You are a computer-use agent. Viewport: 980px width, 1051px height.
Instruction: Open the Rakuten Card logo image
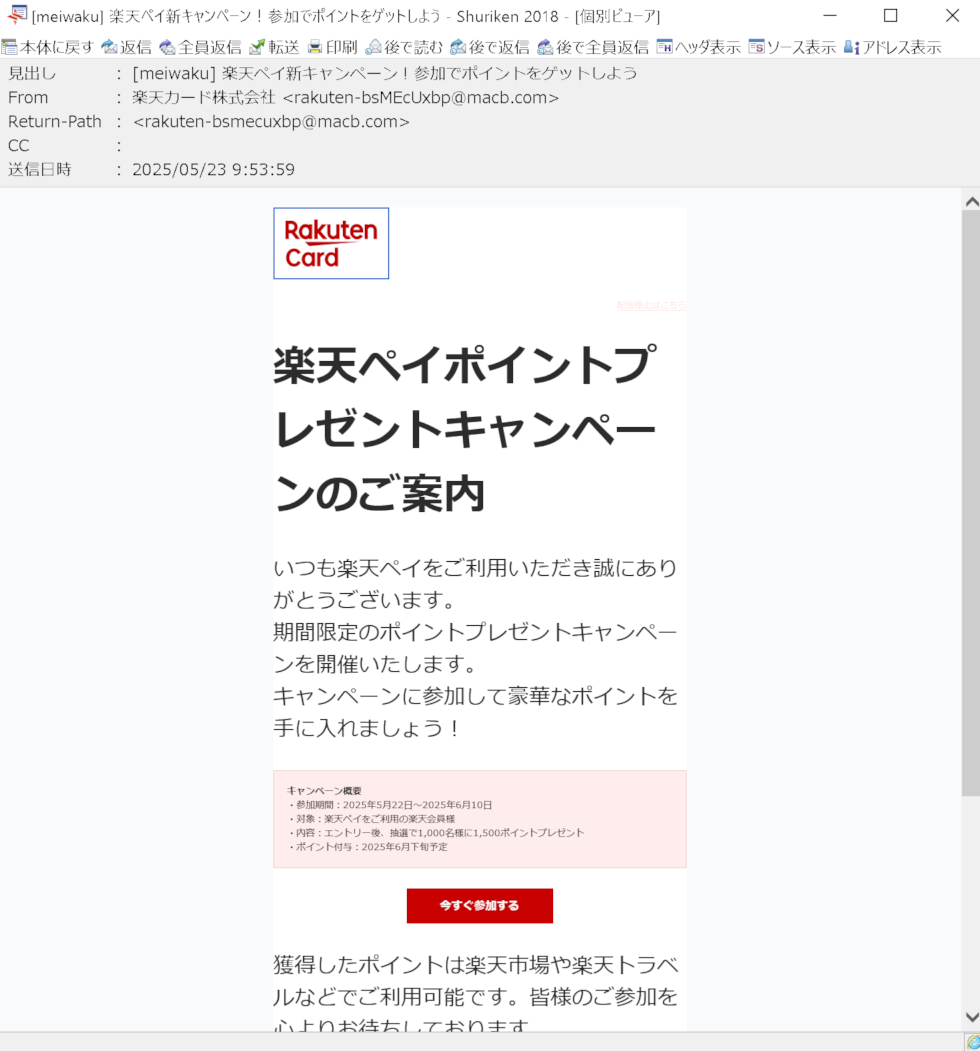point(331,243)
